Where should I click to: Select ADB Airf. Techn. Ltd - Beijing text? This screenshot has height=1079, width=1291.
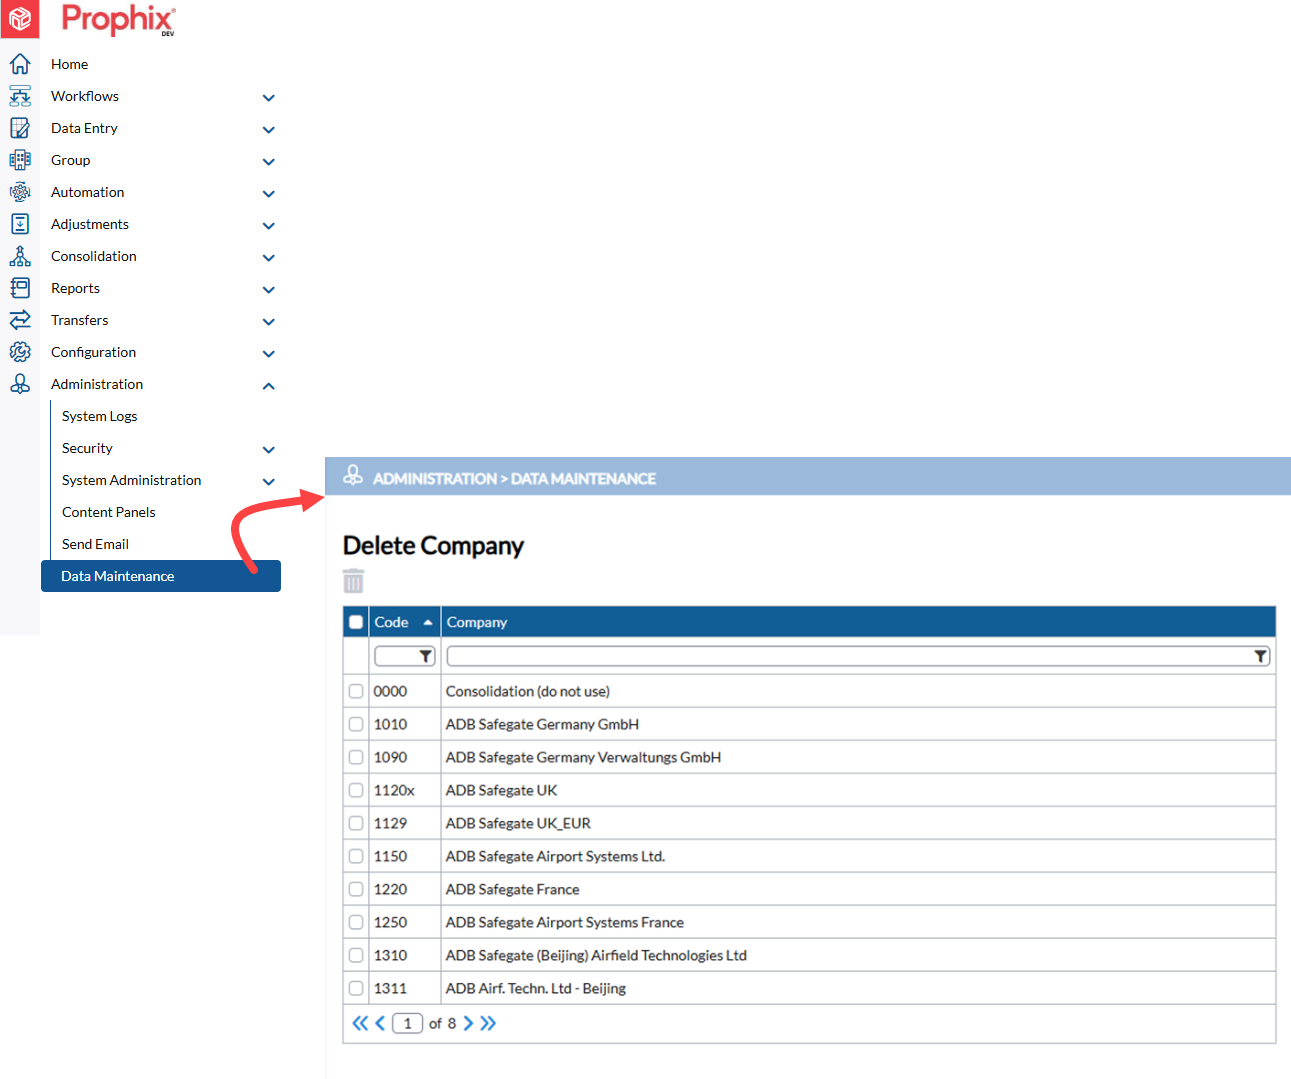[x=536, y=988]
